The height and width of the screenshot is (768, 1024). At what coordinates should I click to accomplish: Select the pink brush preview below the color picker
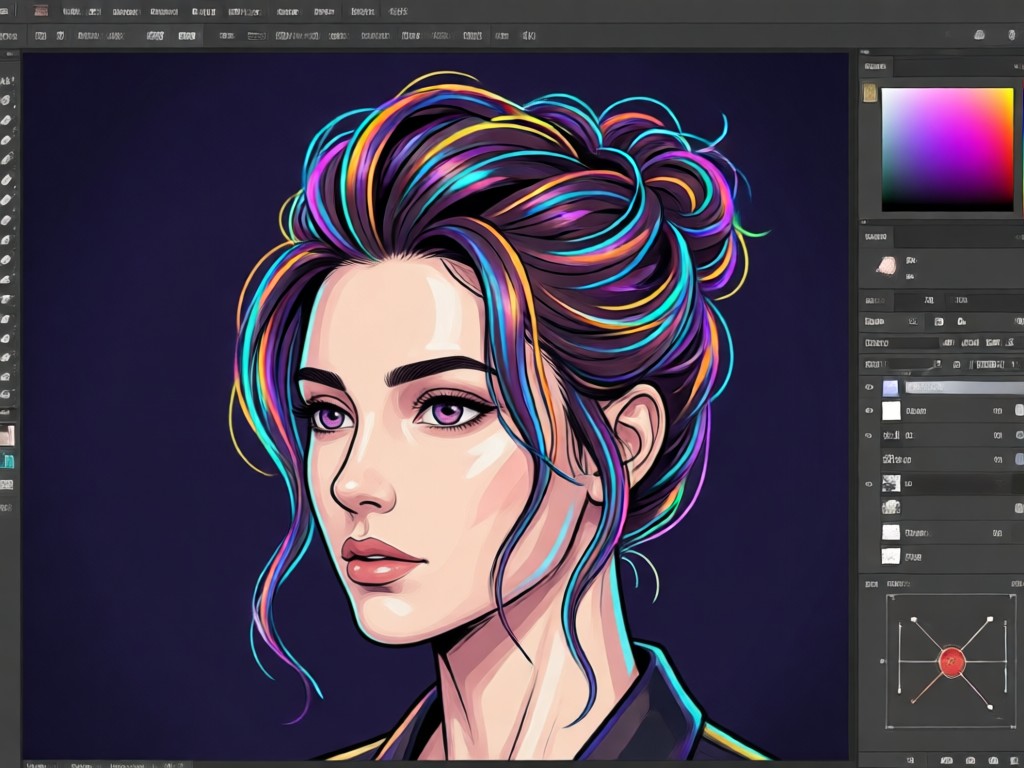point(886,266)
